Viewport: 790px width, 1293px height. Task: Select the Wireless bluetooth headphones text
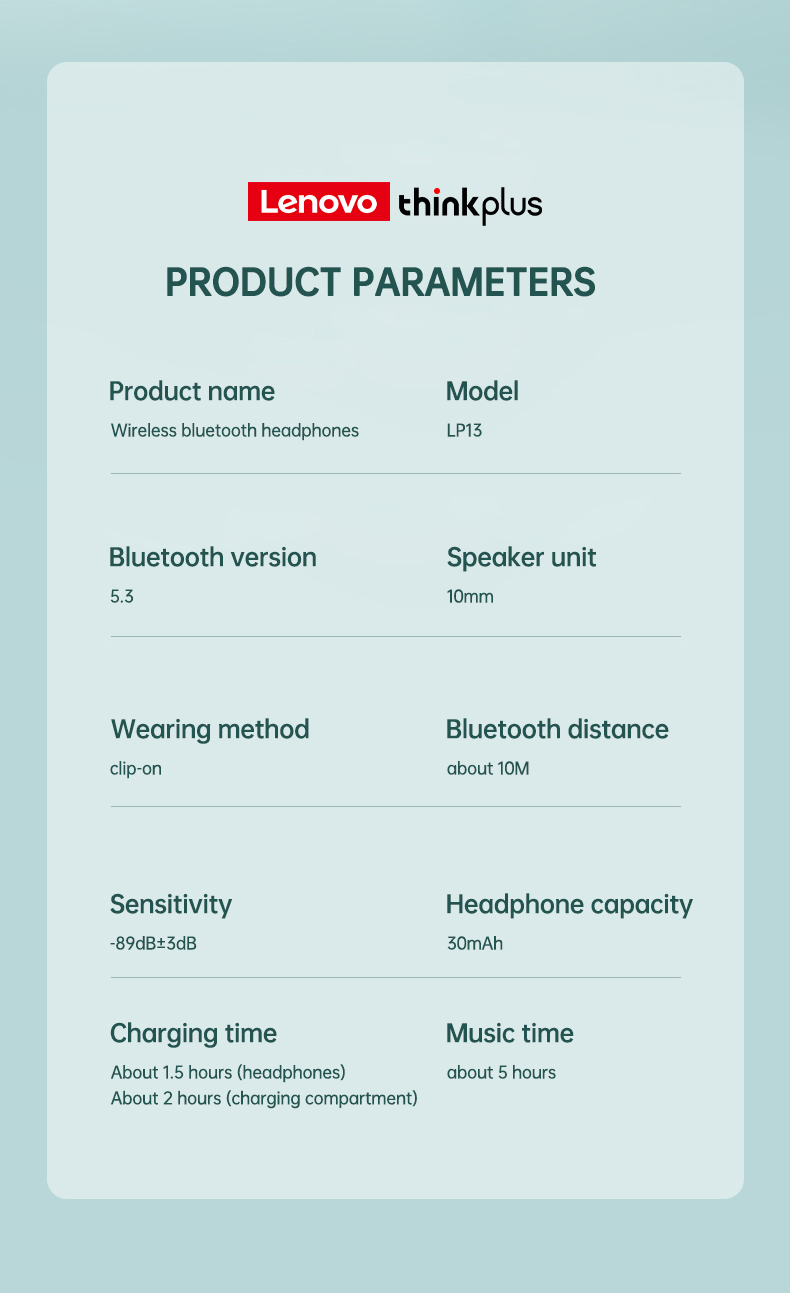(235, 431)
